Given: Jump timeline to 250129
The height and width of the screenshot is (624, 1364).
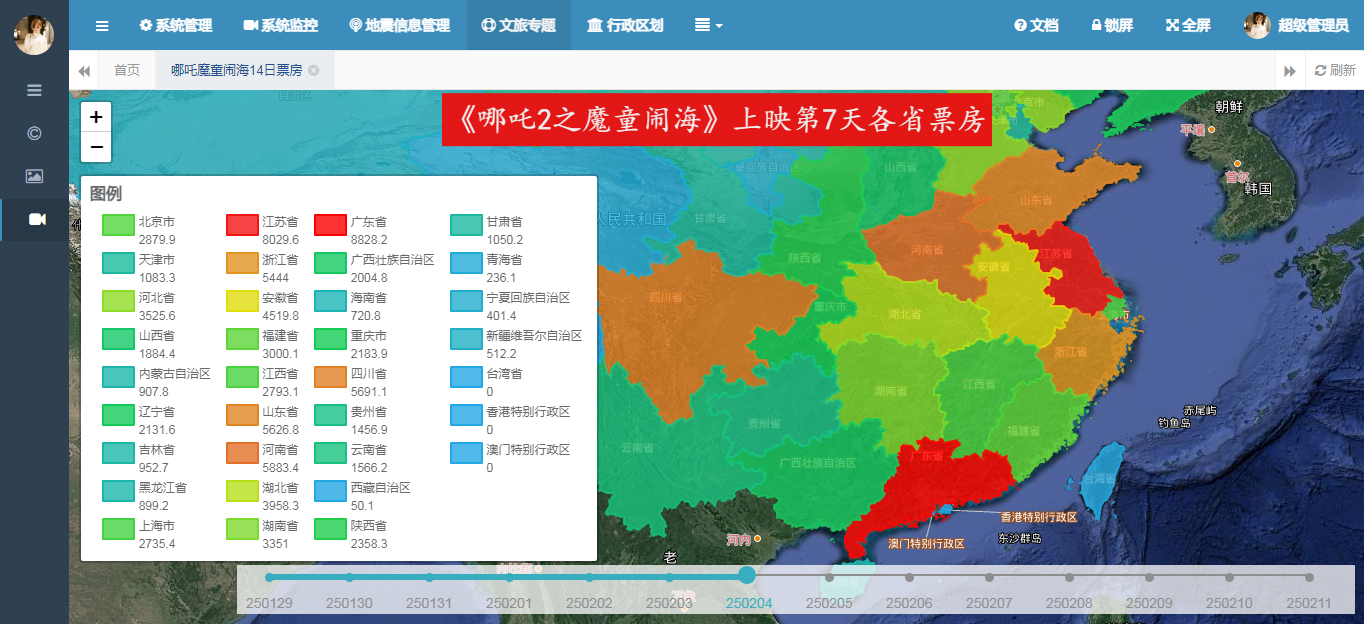Looking at the screenshot, I should coord(269,577).
